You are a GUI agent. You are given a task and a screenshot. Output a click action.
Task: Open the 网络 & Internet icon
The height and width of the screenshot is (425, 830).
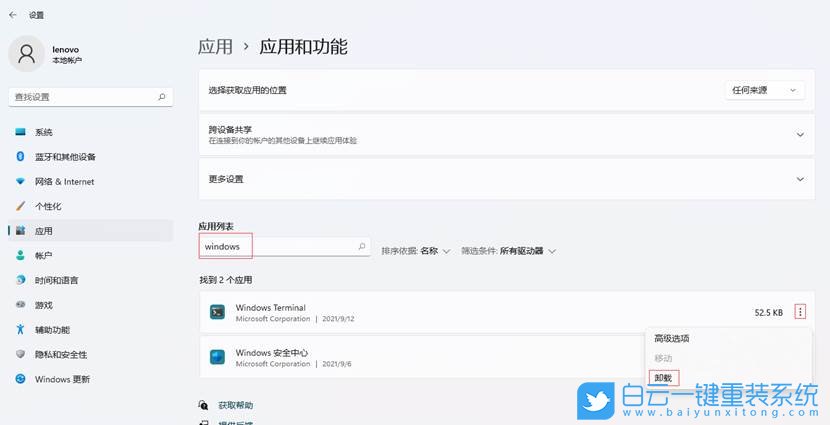coord(21,182)
